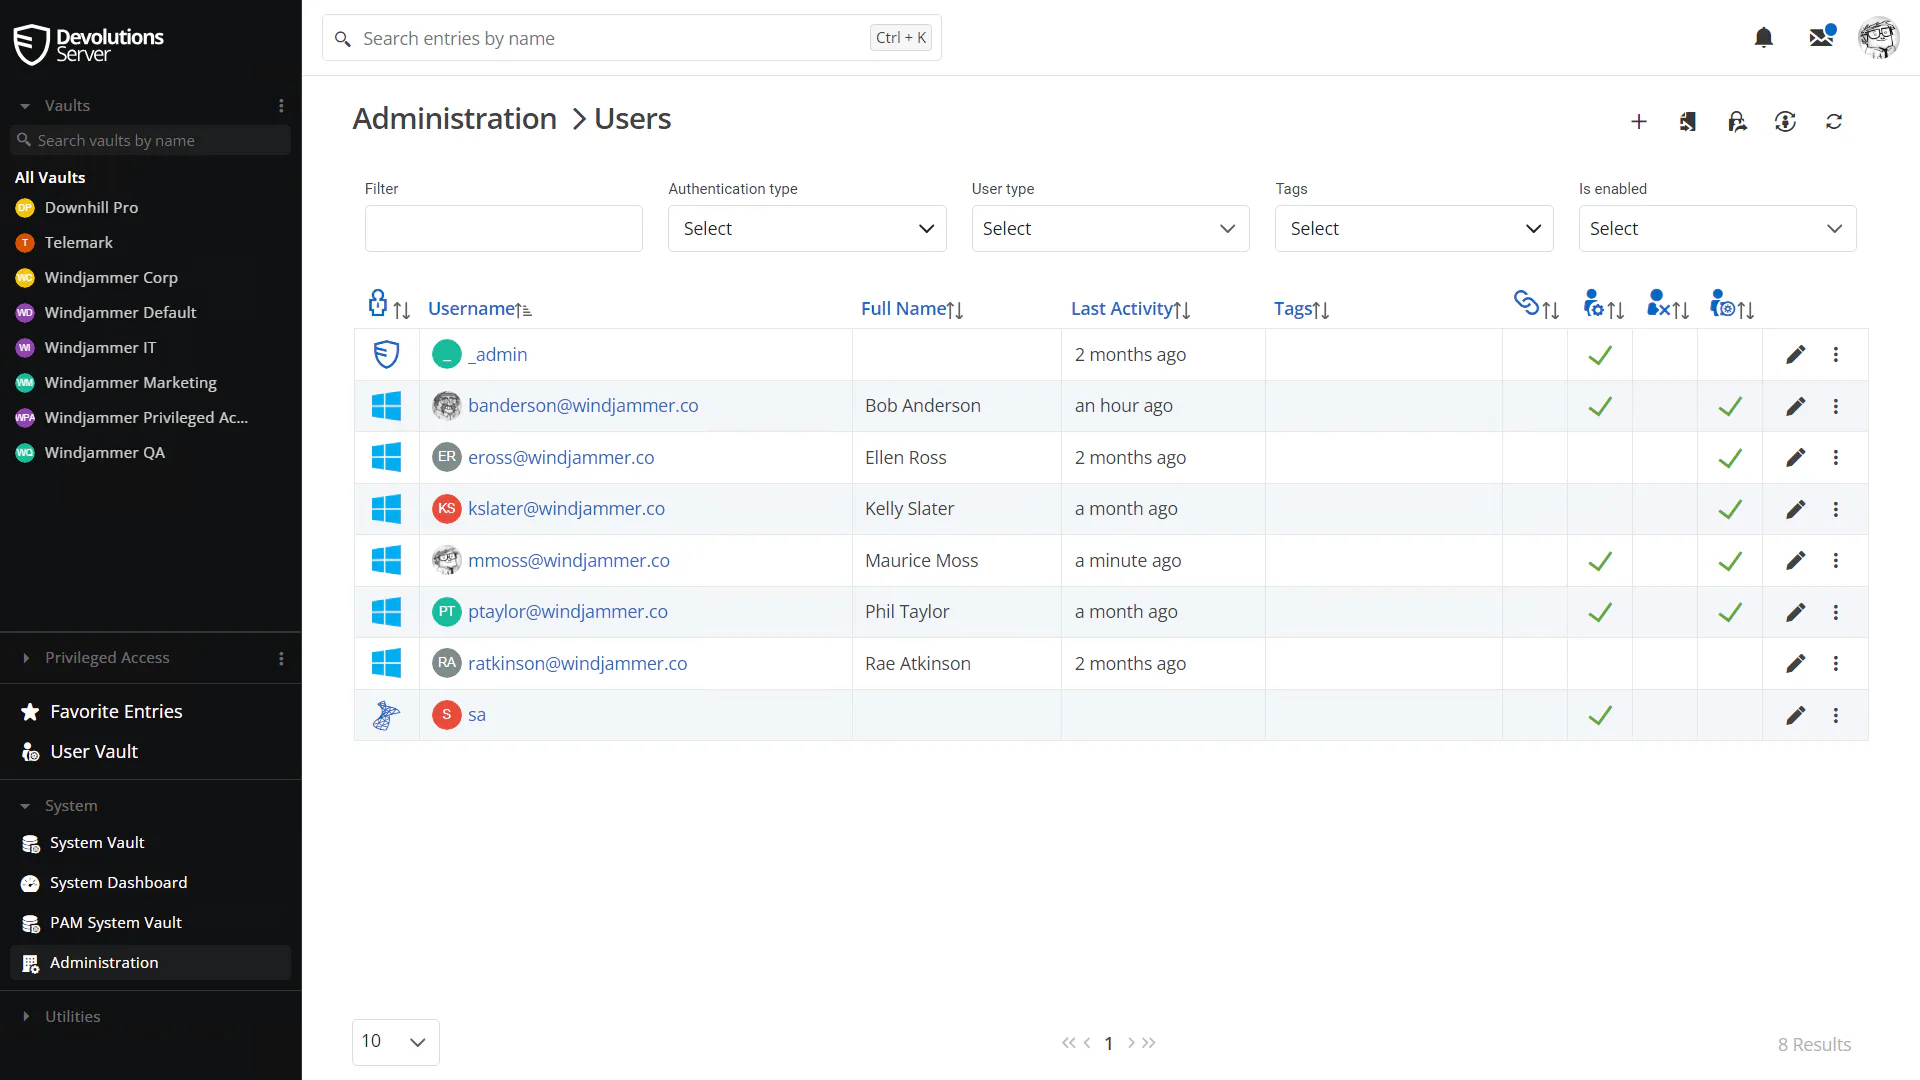Open the ptaylor@windjammer.co user link
Viewport: 1920px width, 1080px height.
567,612
